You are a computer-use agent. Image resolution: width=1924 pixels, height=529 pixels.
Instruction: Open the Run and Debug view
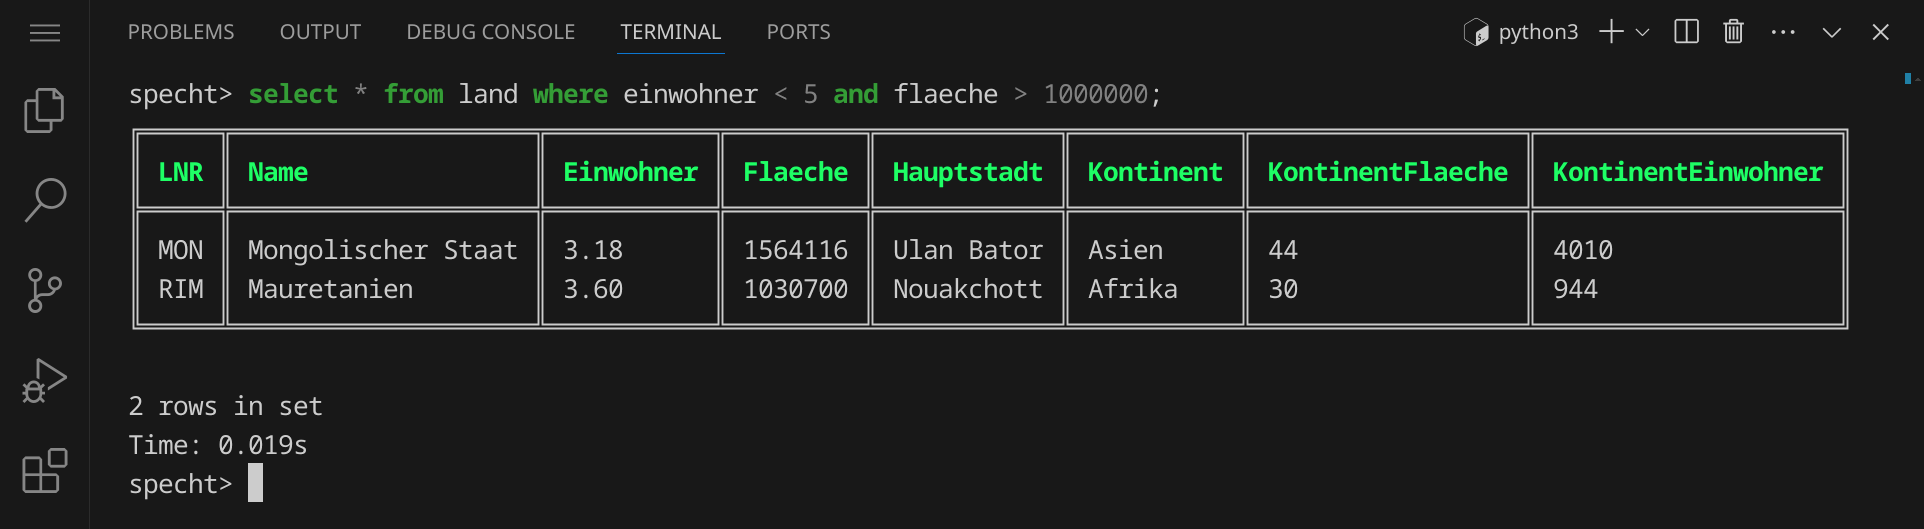pyautogui.click(x=45, y=381)
